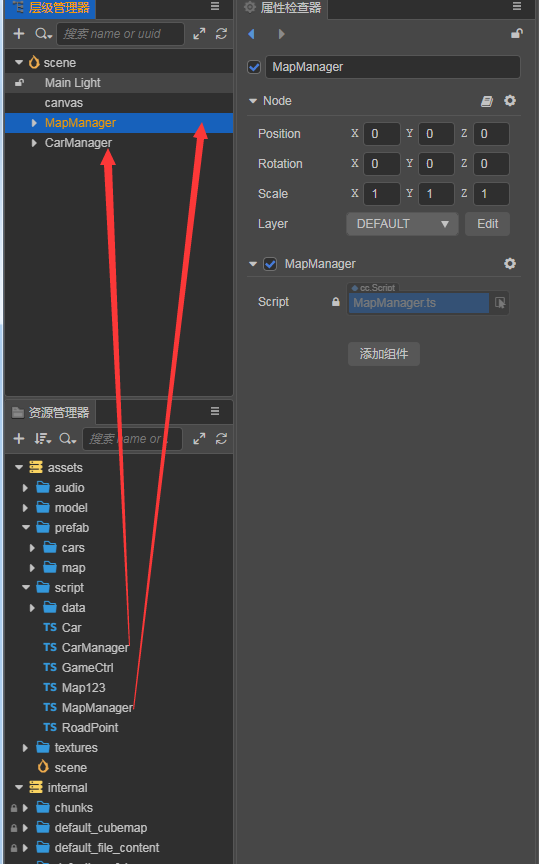539x864 pixels.
Task: Disable the MapManager component checkbox
Action: tap(270, 264)
